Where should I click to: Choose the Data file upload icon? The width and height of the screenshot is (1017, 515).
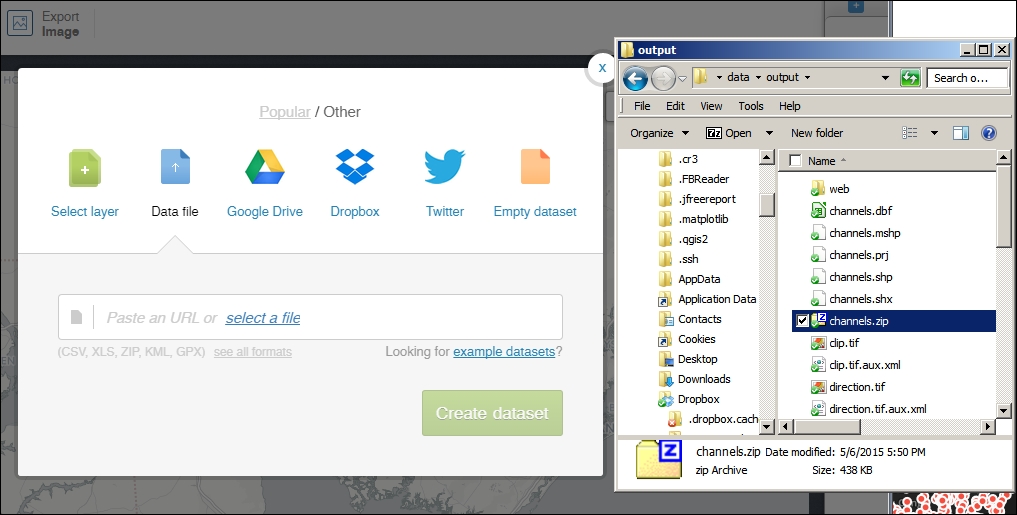point(175,167)
